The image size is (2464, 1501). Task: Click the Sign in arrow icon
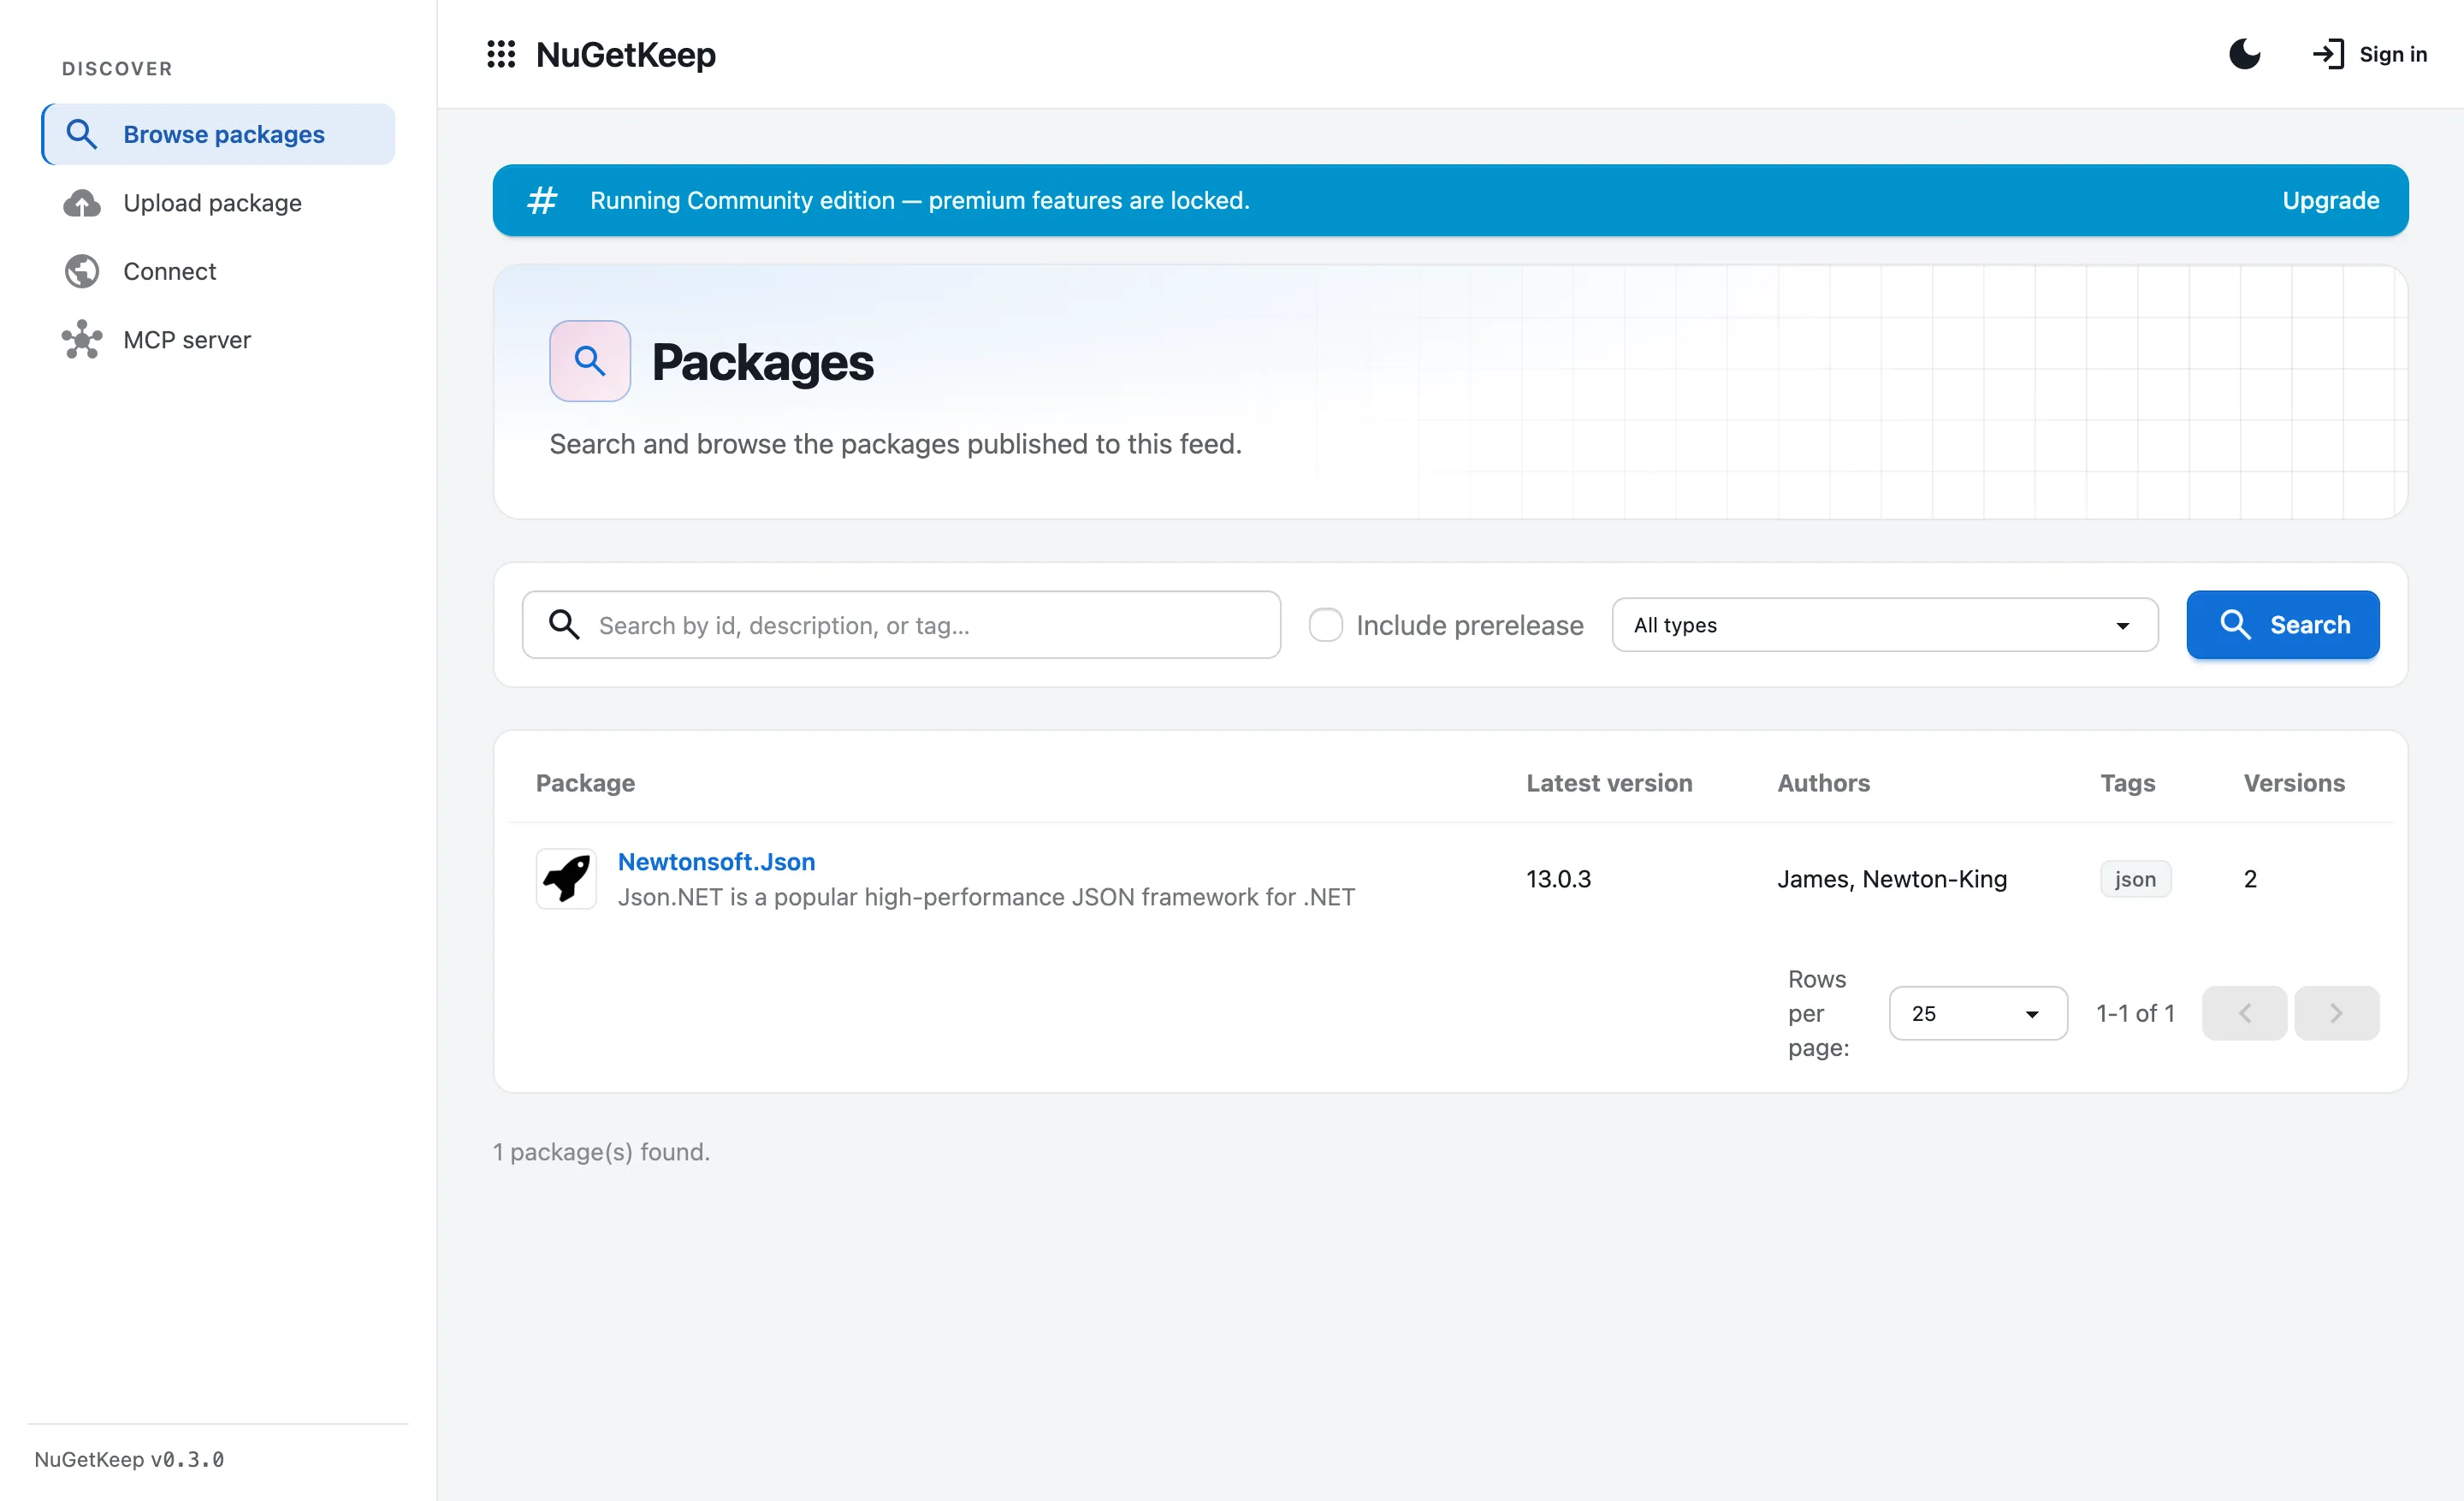click(x=2328, y=54)
